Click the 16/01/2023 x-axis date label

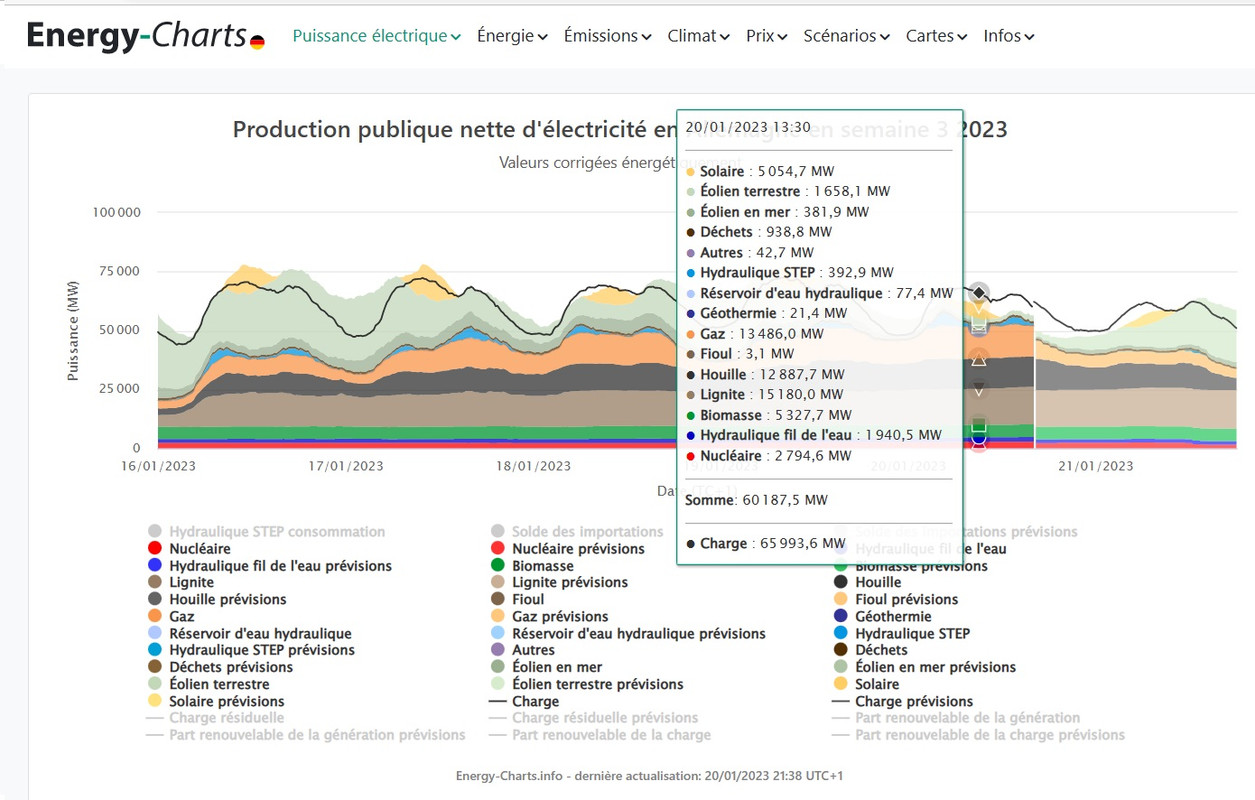point(159,466)
